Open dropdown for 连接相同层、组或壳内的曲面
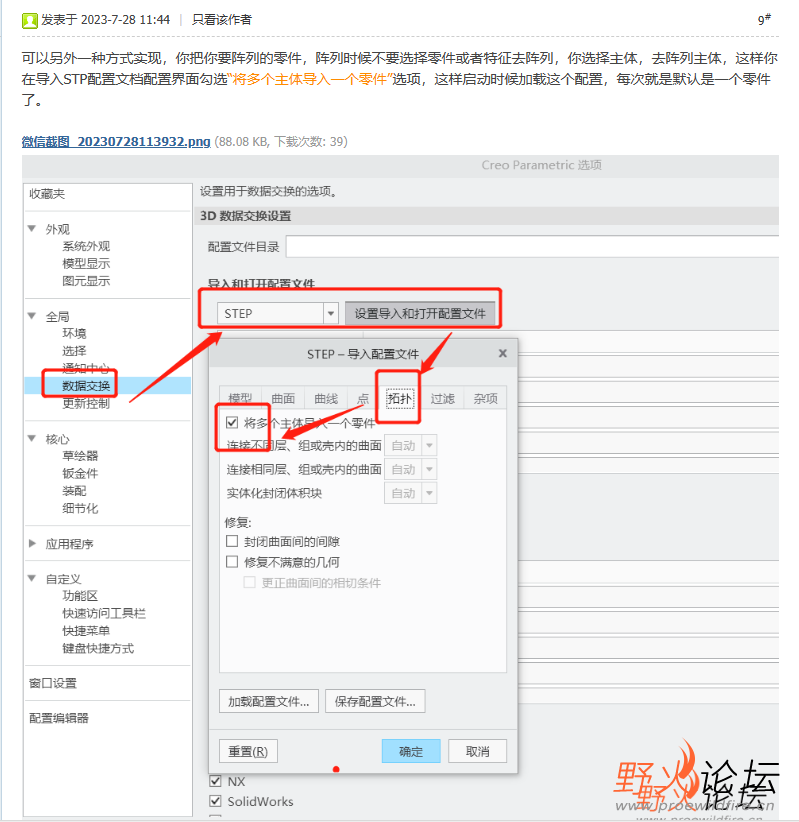Viewport: 799px width, 822px height. tap(429, 469)
